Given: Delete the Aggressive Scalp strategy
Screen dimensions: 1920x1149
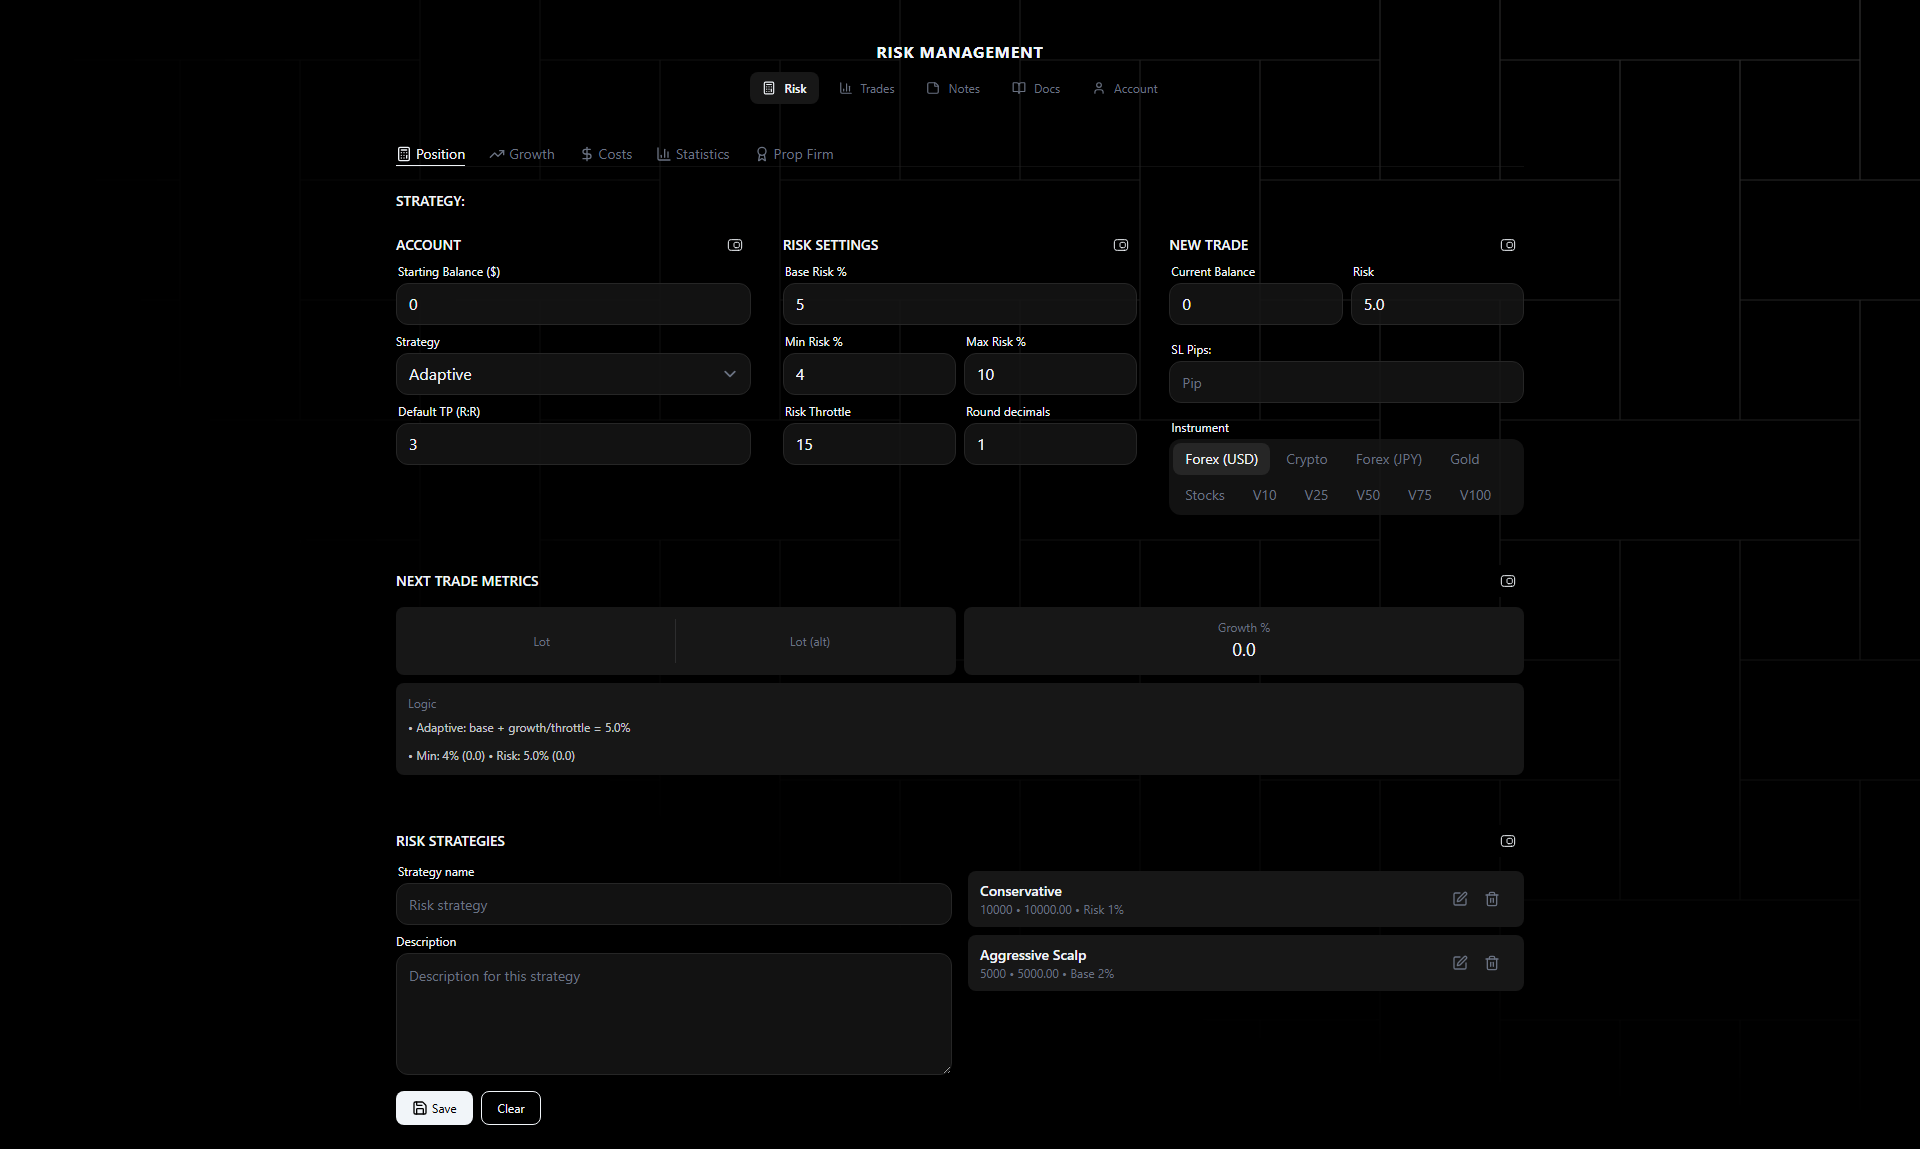Looking at the screenshot, I should (1491, 963).
